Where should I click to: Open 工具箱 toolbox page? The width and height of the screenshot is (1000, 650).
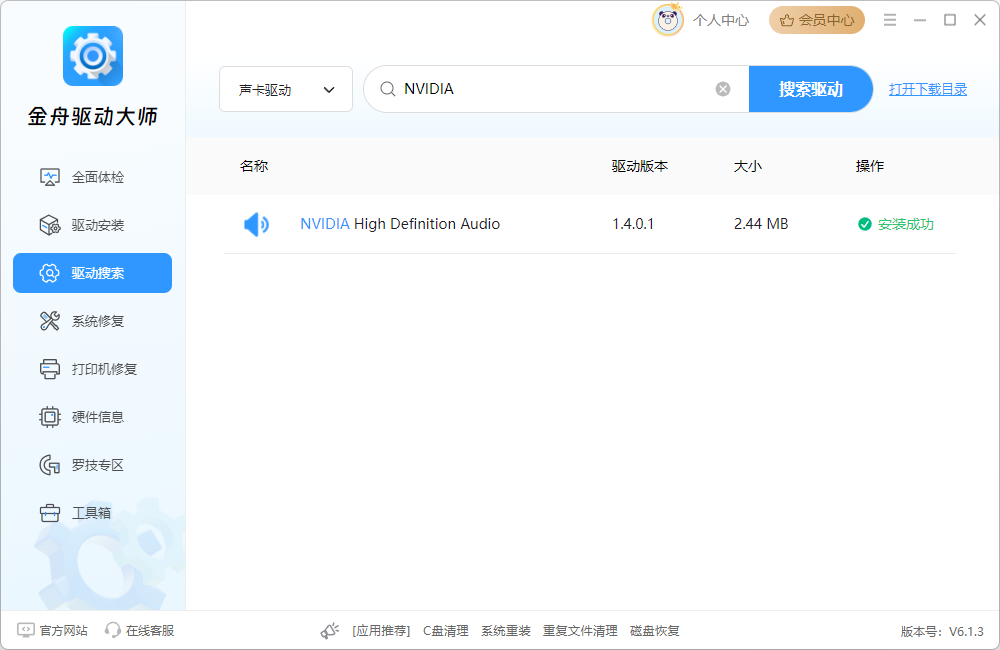click(x=92, y=513)
